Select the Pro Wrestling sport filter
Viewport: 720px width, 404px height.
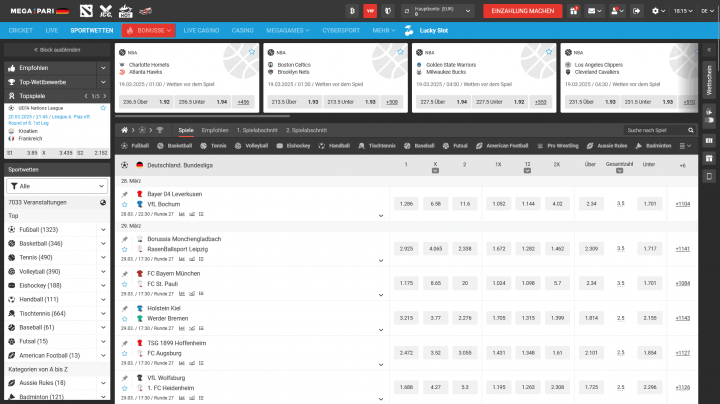tap(557, 146)
